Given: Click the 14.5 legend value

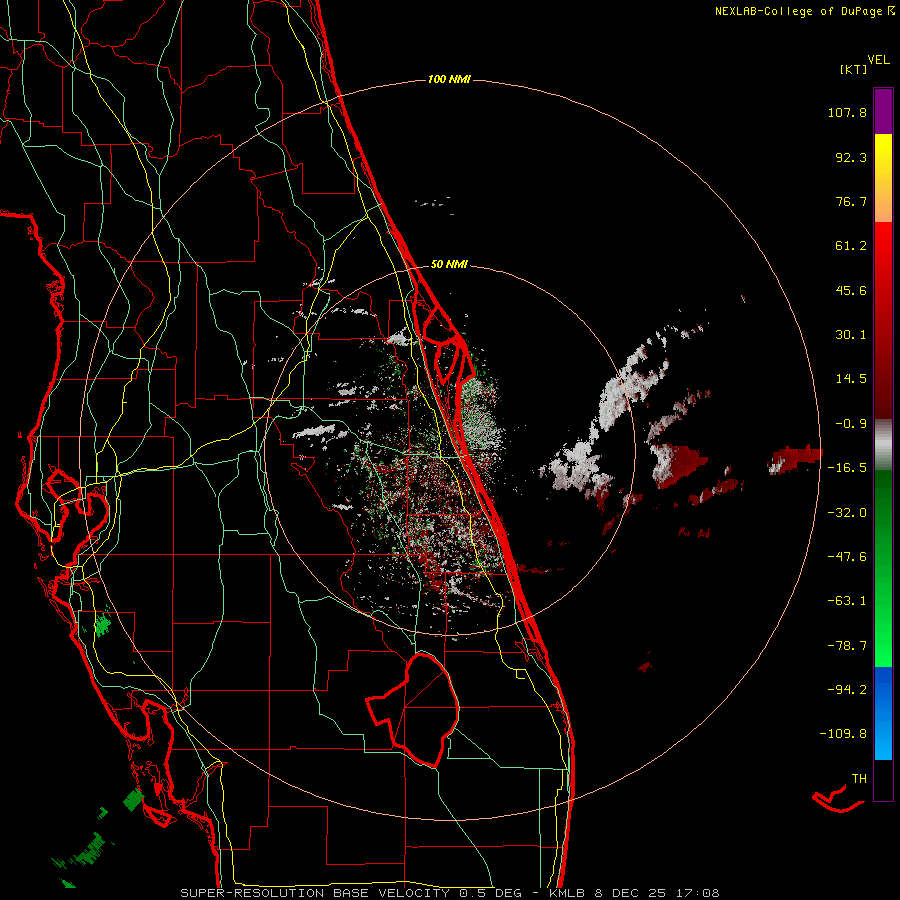Looking at the screenshot, I should (x=851, y=379).
